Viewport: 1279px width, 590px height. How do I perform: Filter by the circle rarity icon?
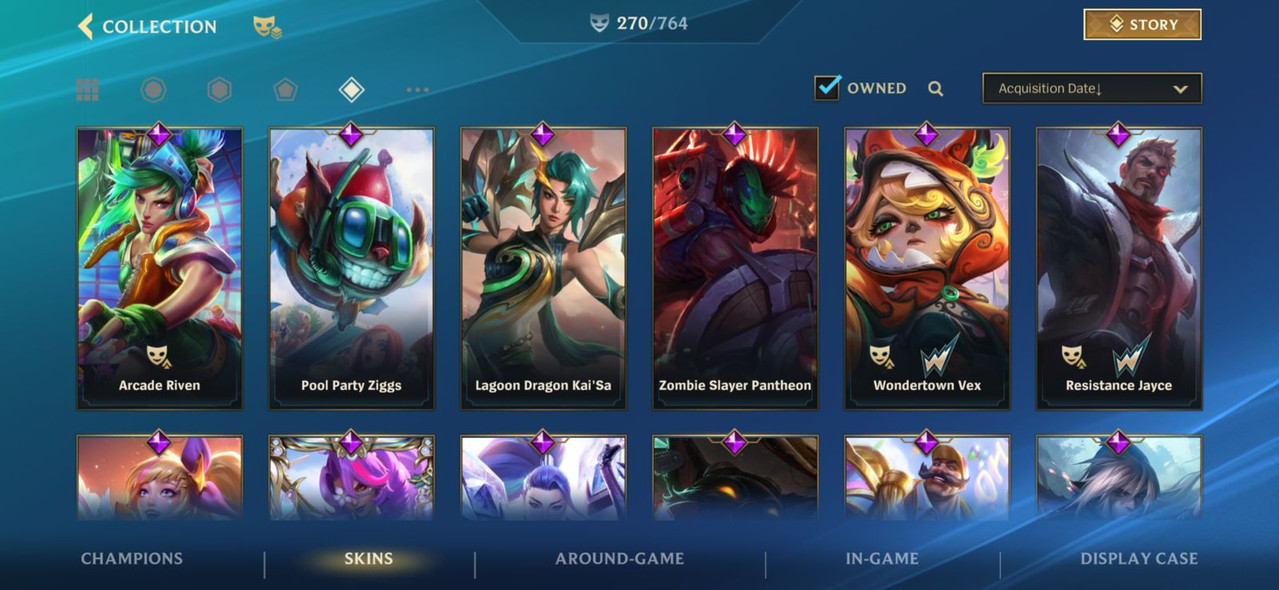[x=153, y=90]
